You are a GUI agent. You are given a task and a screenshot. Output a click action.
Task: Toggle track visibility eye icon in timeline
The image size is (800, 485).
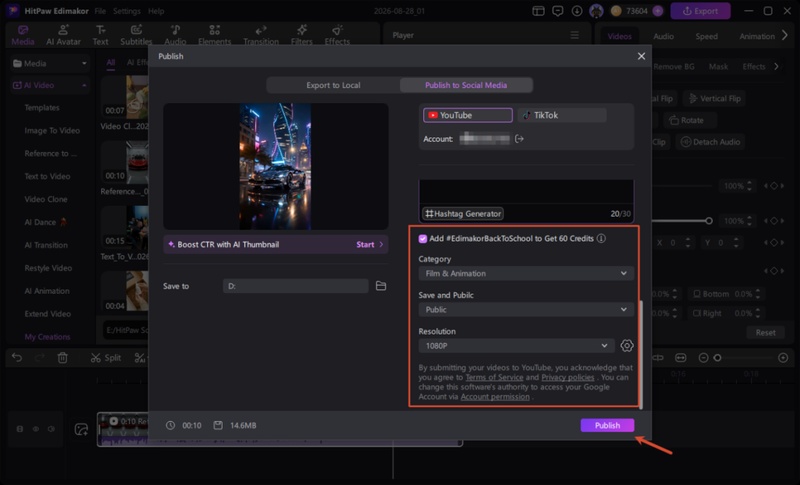[x=36, y=429]
